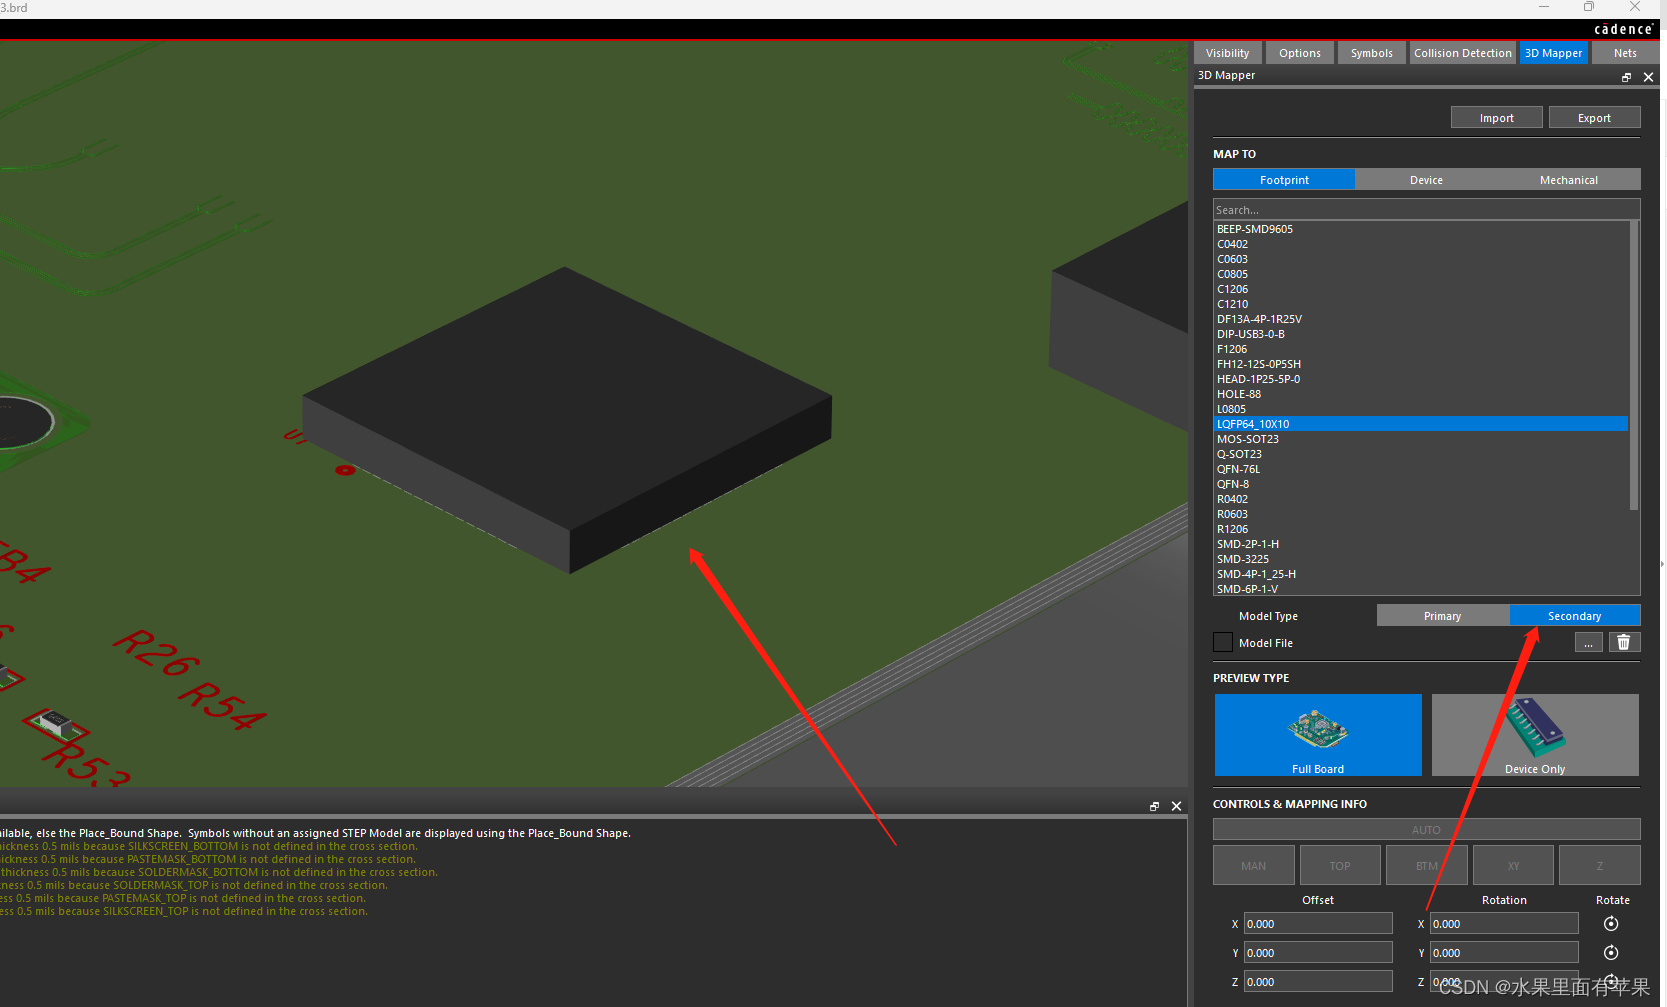Viewport: 1667px width, 1007px height.
Task: Click the Import button
Action: 1496,118
